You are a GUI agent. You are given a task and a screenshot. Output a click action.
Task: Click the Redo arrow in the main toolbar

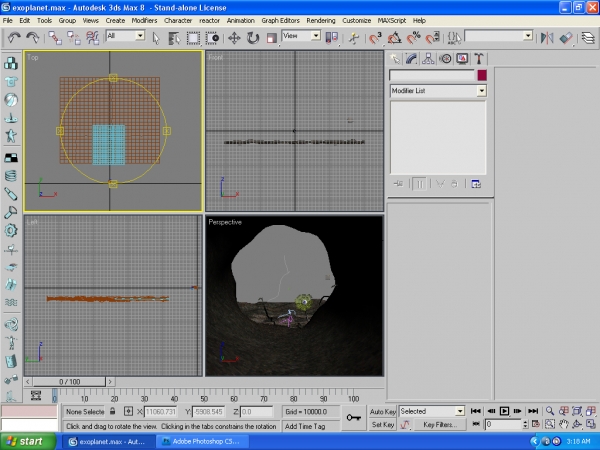(x=33, y=38)
